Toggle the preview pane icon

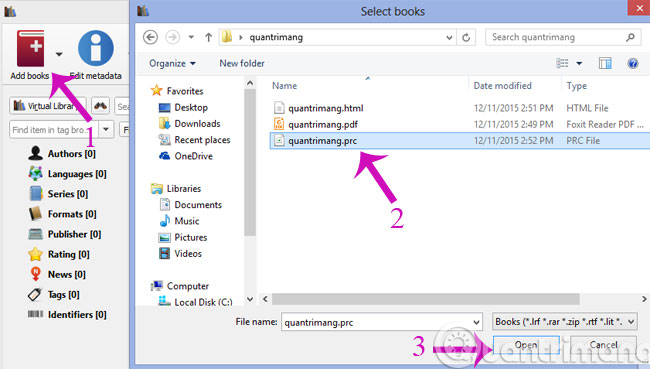[605, 63]
